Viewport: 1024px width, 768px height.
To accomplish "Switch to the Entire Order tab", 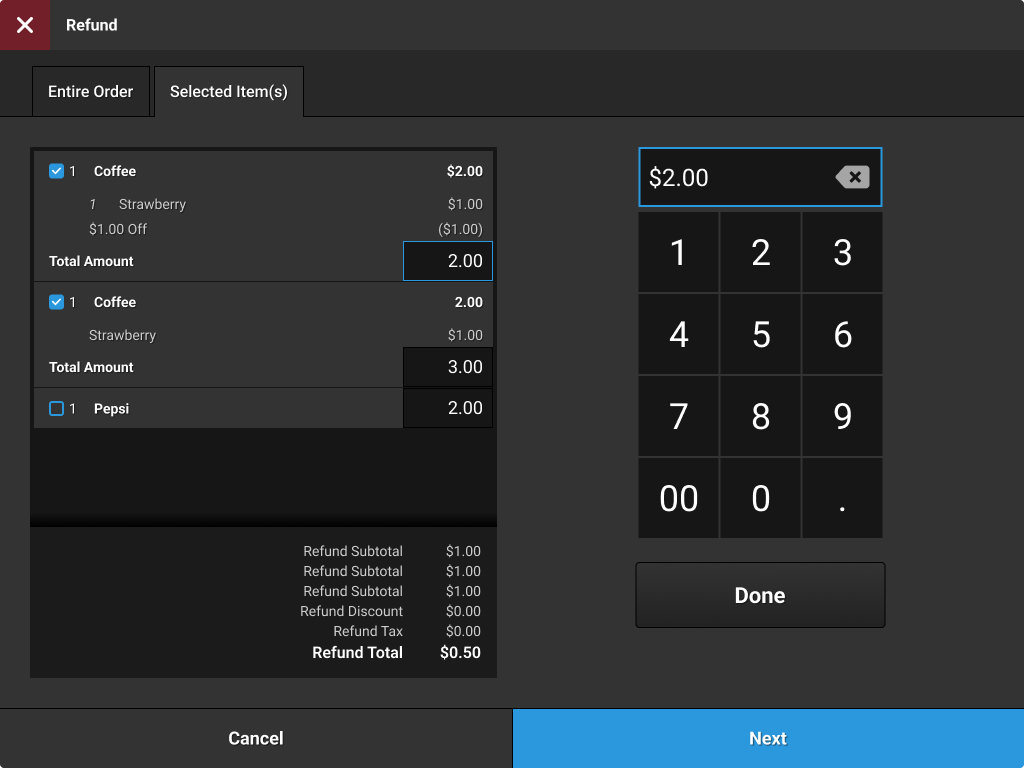I will coord(91,92).
